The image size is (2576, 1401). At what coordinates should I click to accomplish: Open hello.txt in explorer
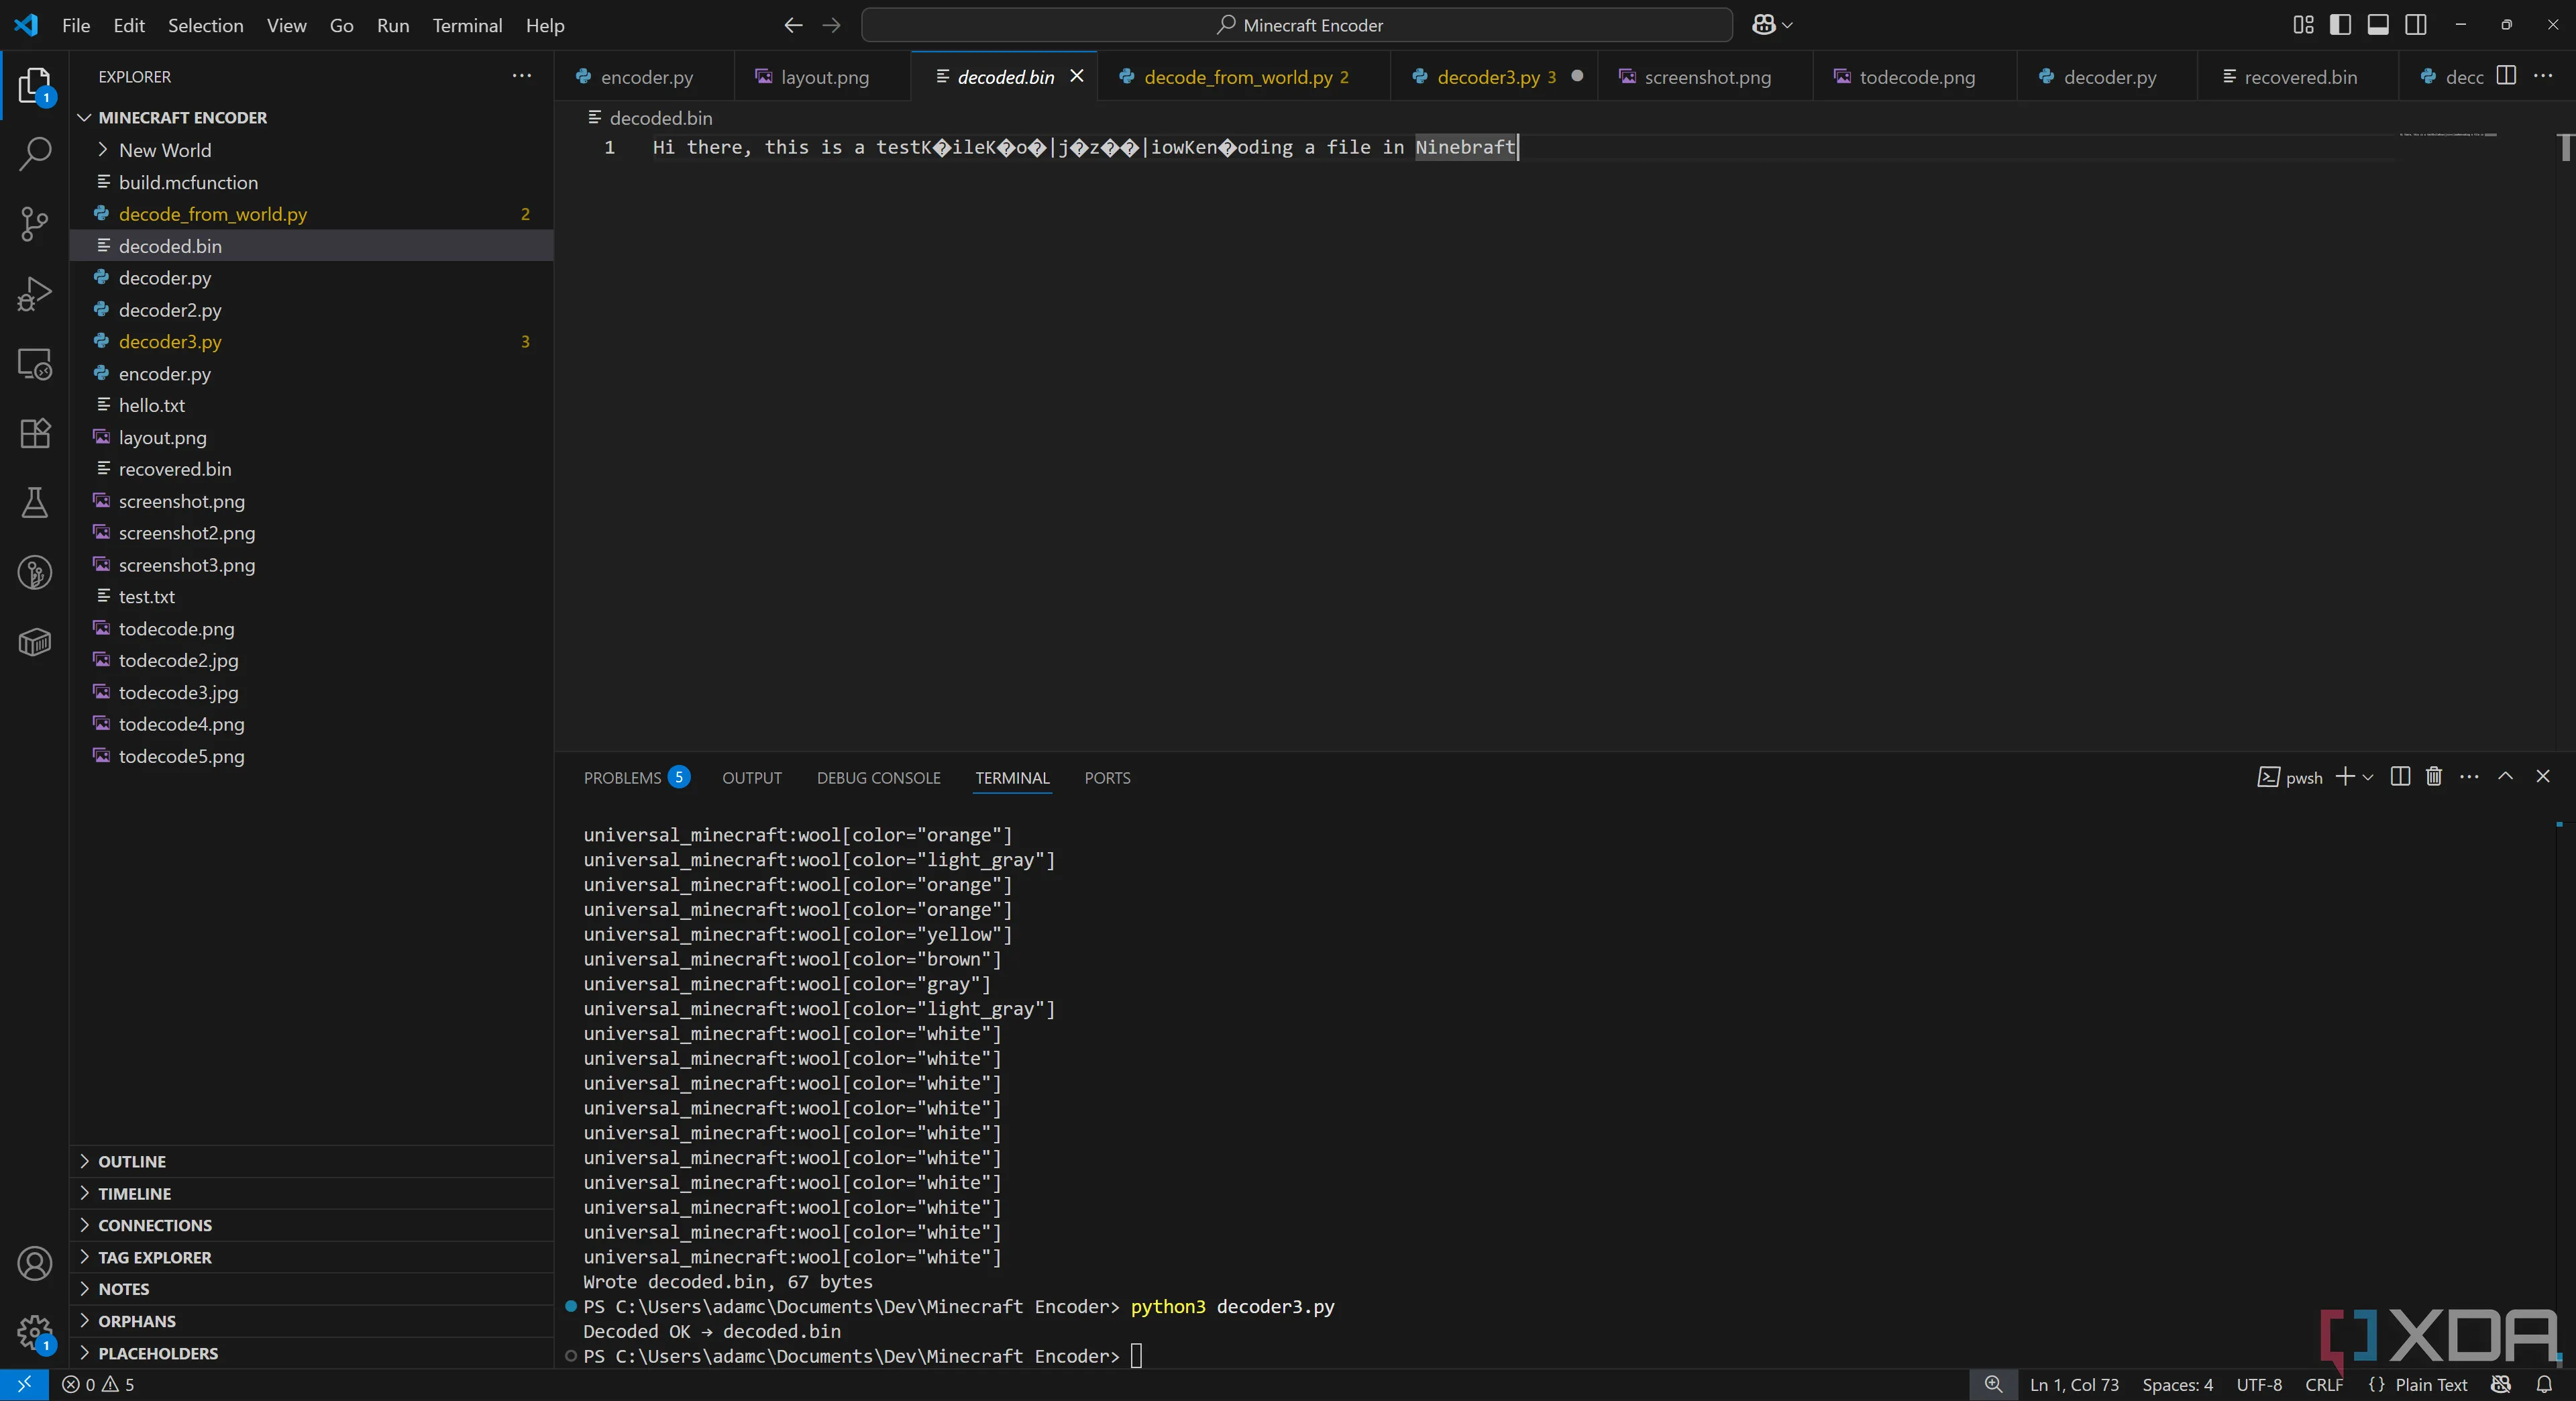point(312,405)
